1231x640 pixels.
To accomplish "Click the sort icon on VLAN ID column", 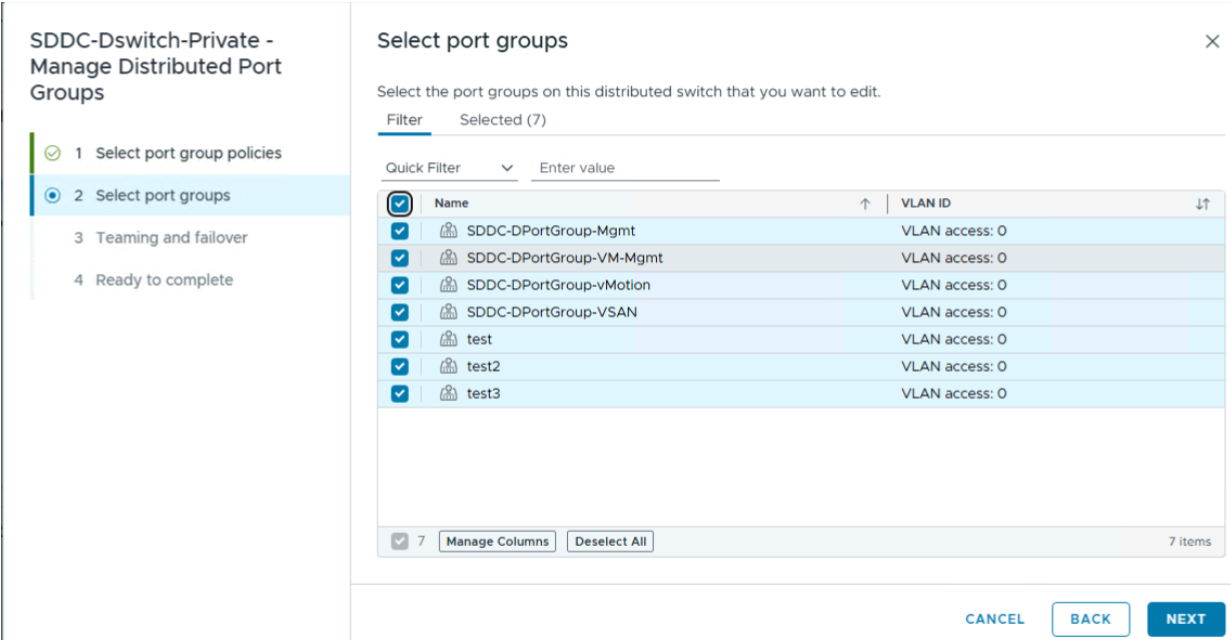I will coord(1202,204).
